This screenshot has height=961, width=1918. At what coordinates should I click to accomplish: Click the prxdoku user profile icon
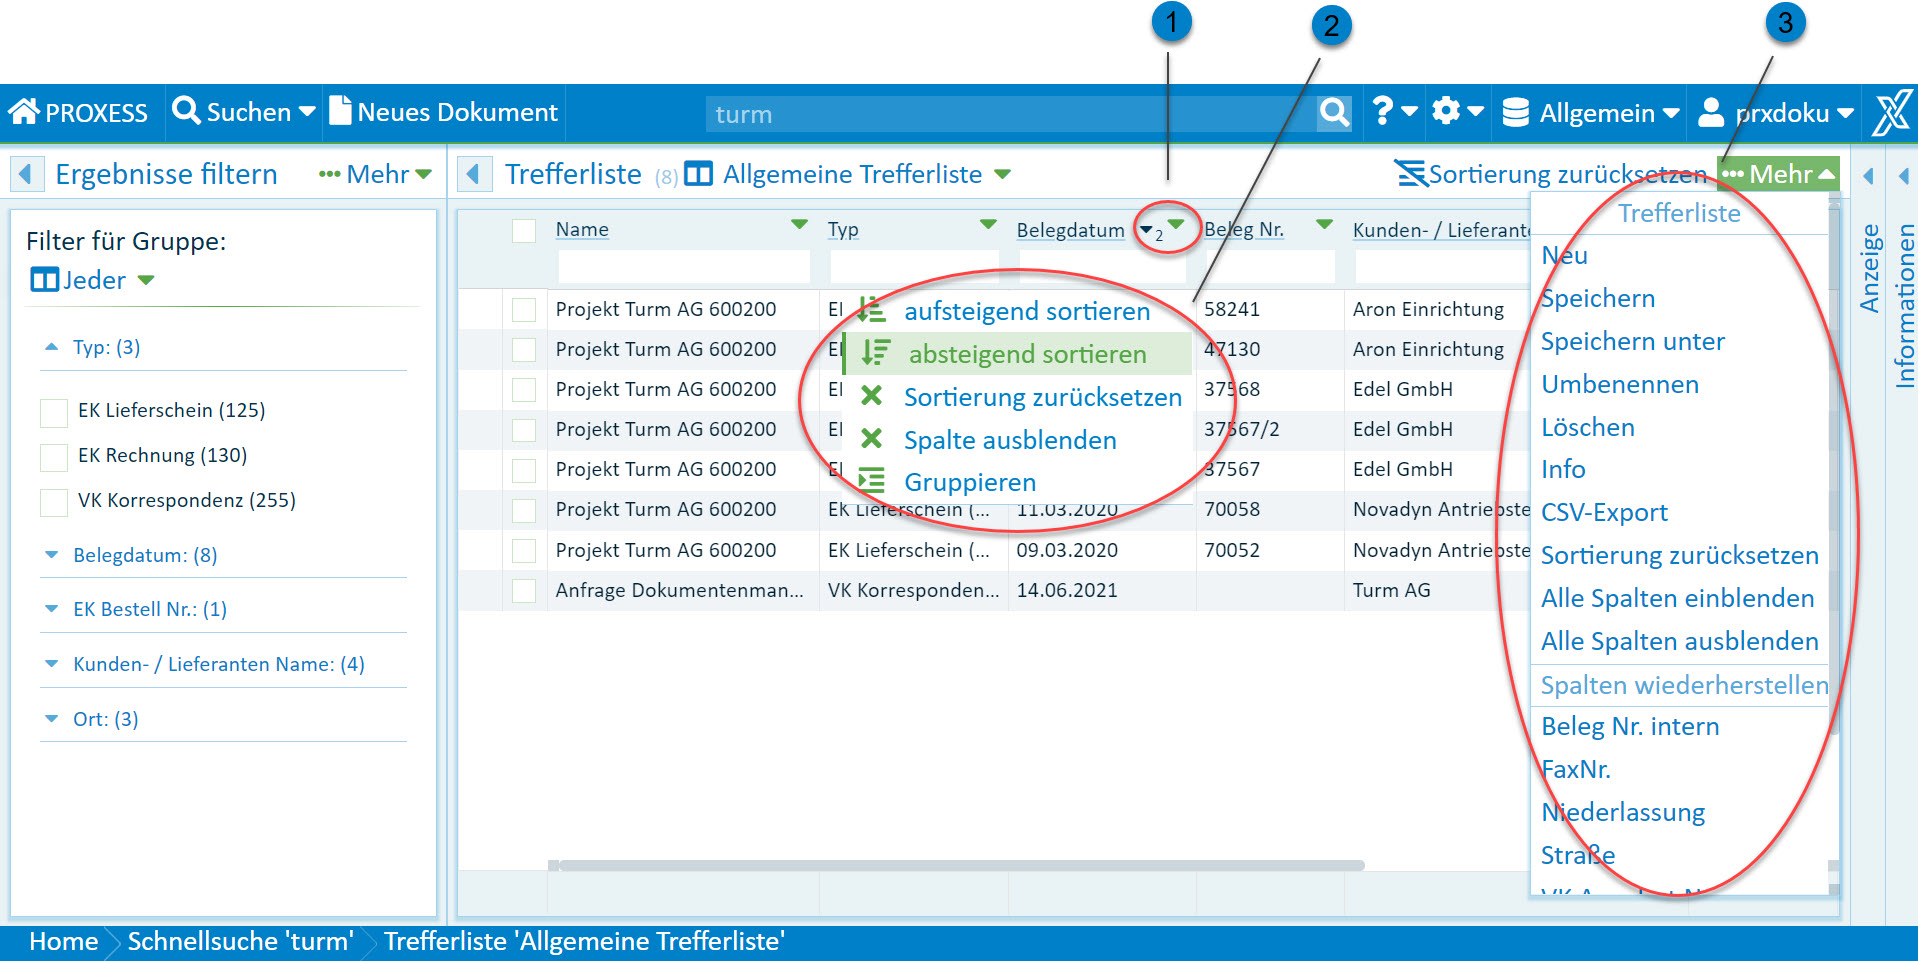[x=1711, y=113]
